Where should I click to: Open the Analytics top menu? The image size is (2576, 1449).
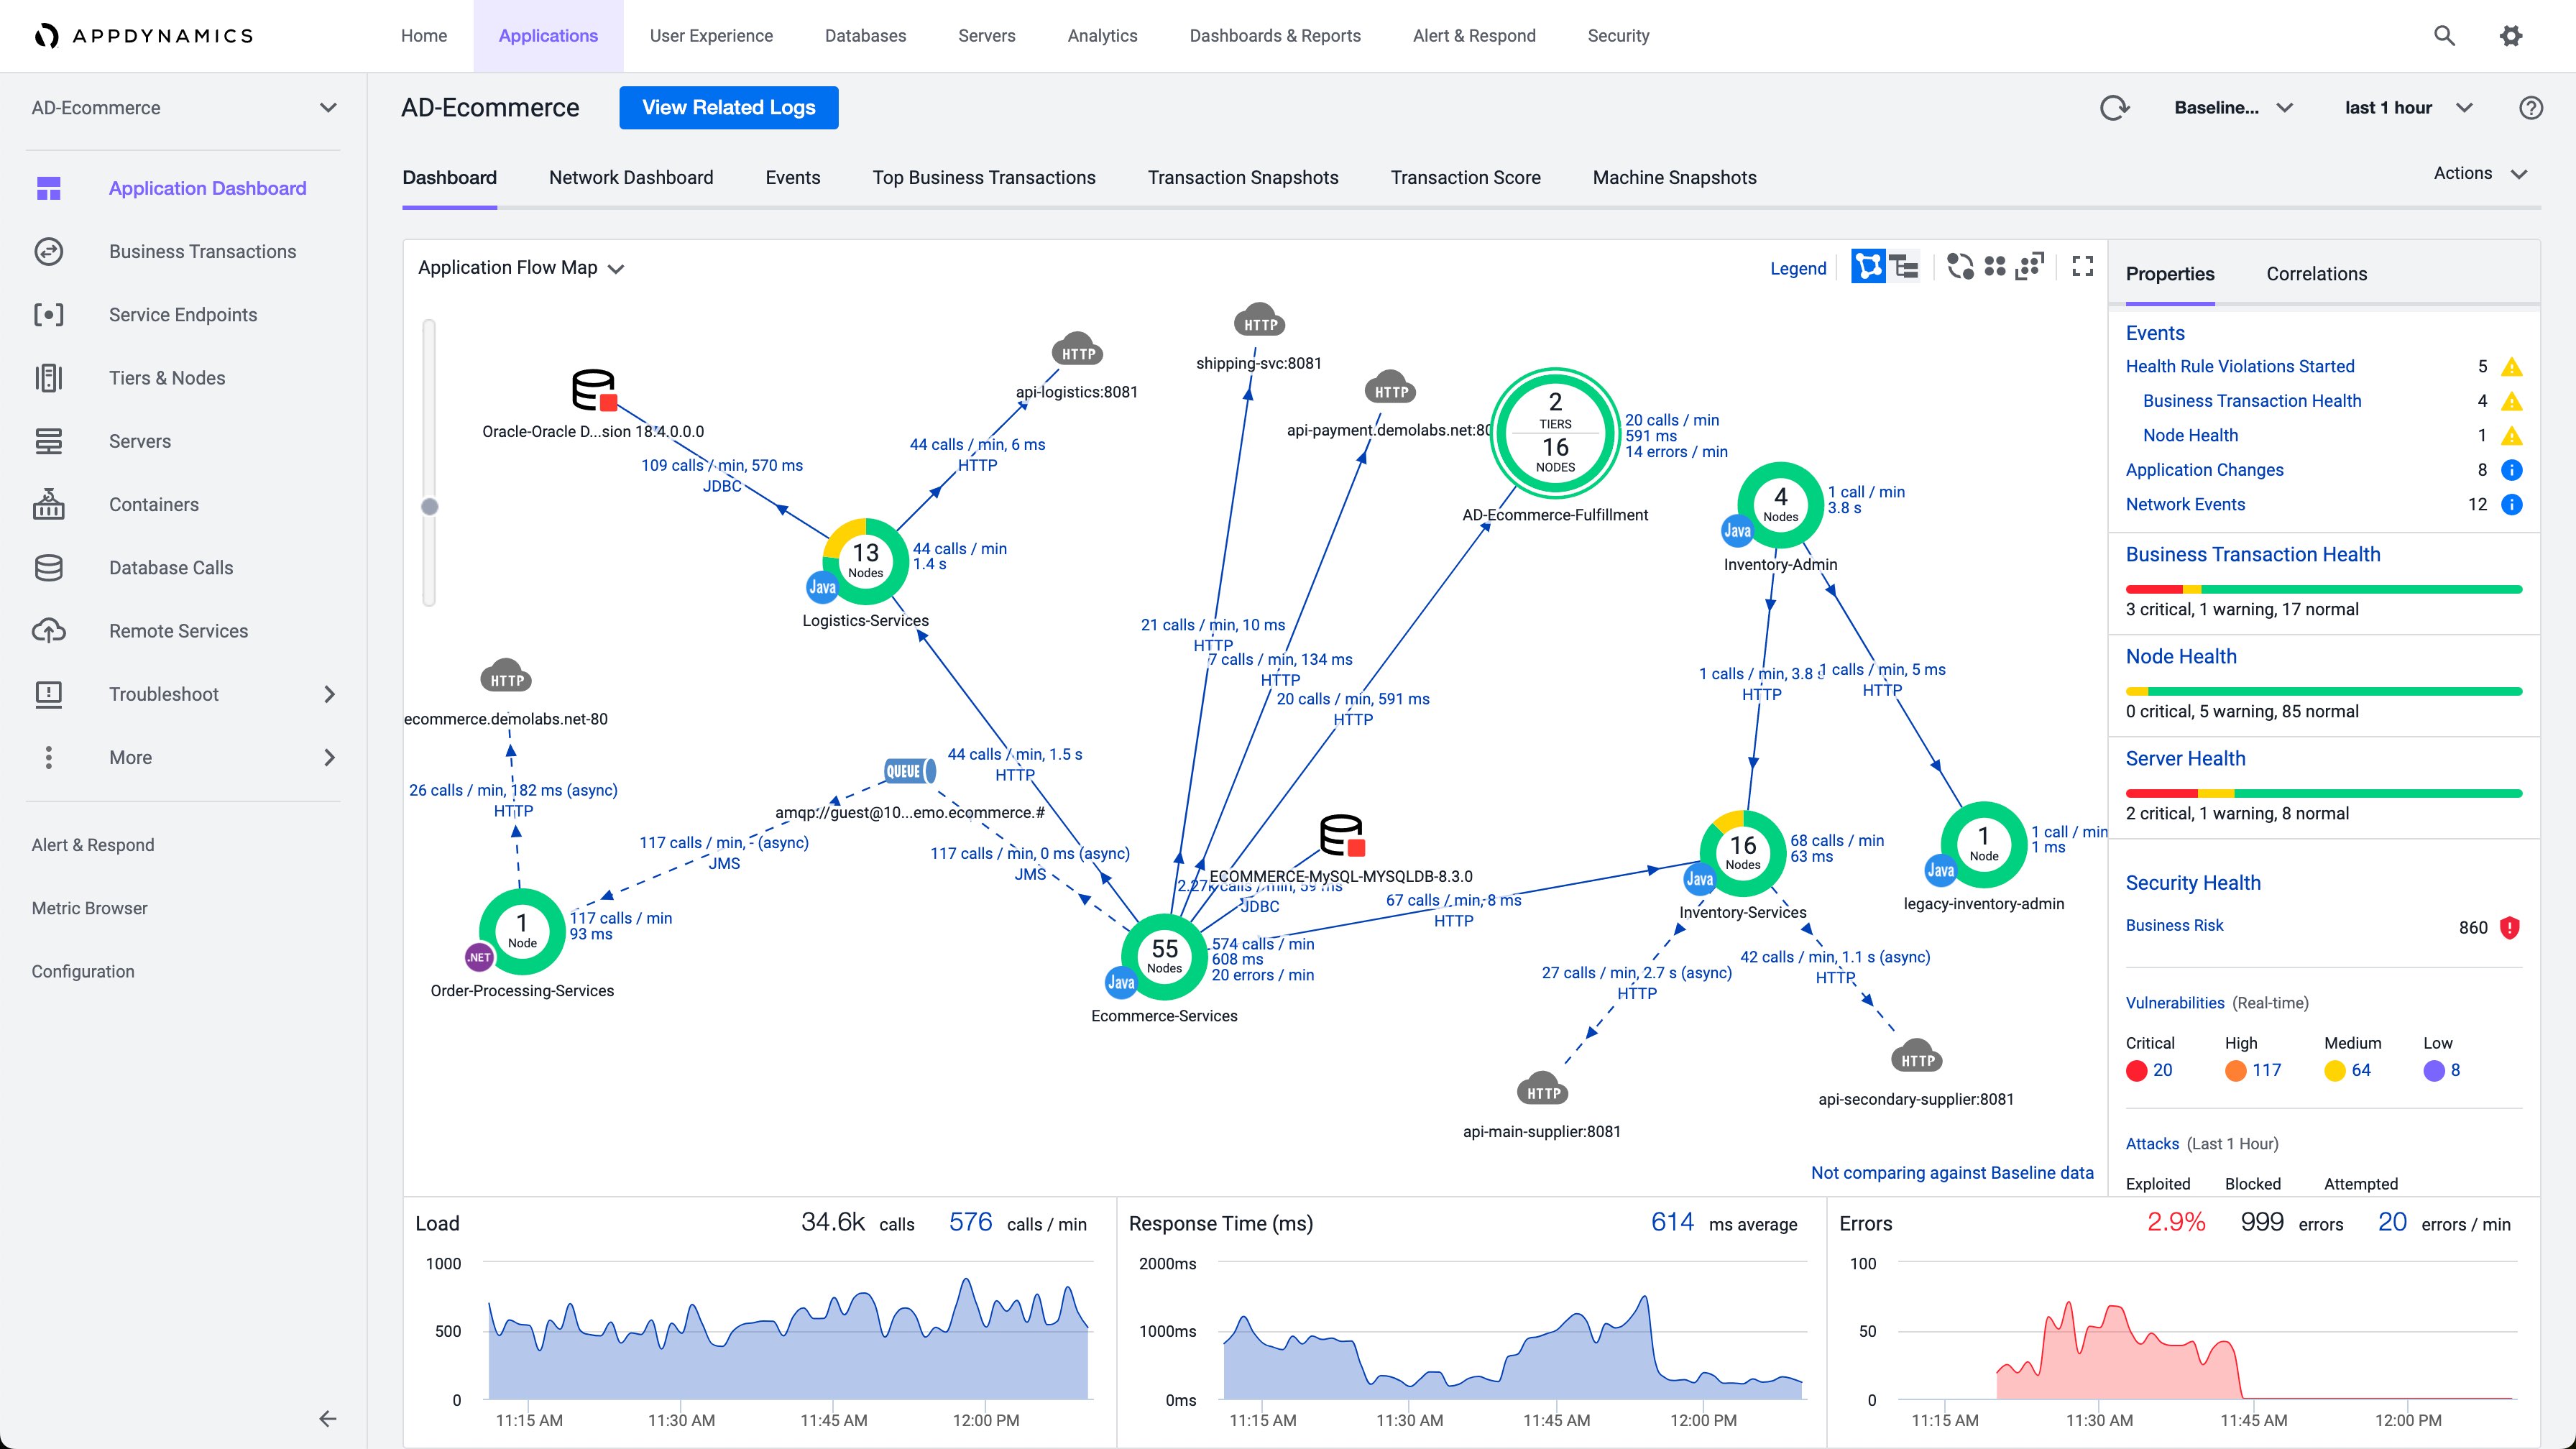pyautogui.click(x=1102, y=36)
